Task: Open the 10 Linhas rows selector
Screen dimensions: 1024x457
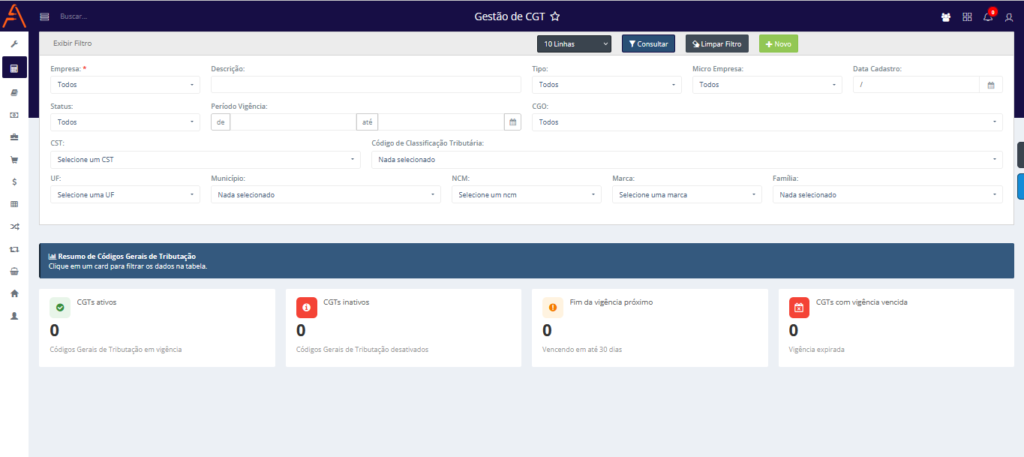Action: 574,44
